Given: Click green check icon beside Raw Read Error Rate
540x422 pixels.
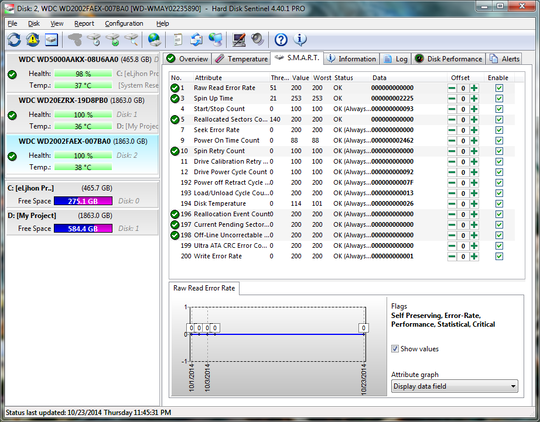Looking at the screenshot, I should click(175, 88).
